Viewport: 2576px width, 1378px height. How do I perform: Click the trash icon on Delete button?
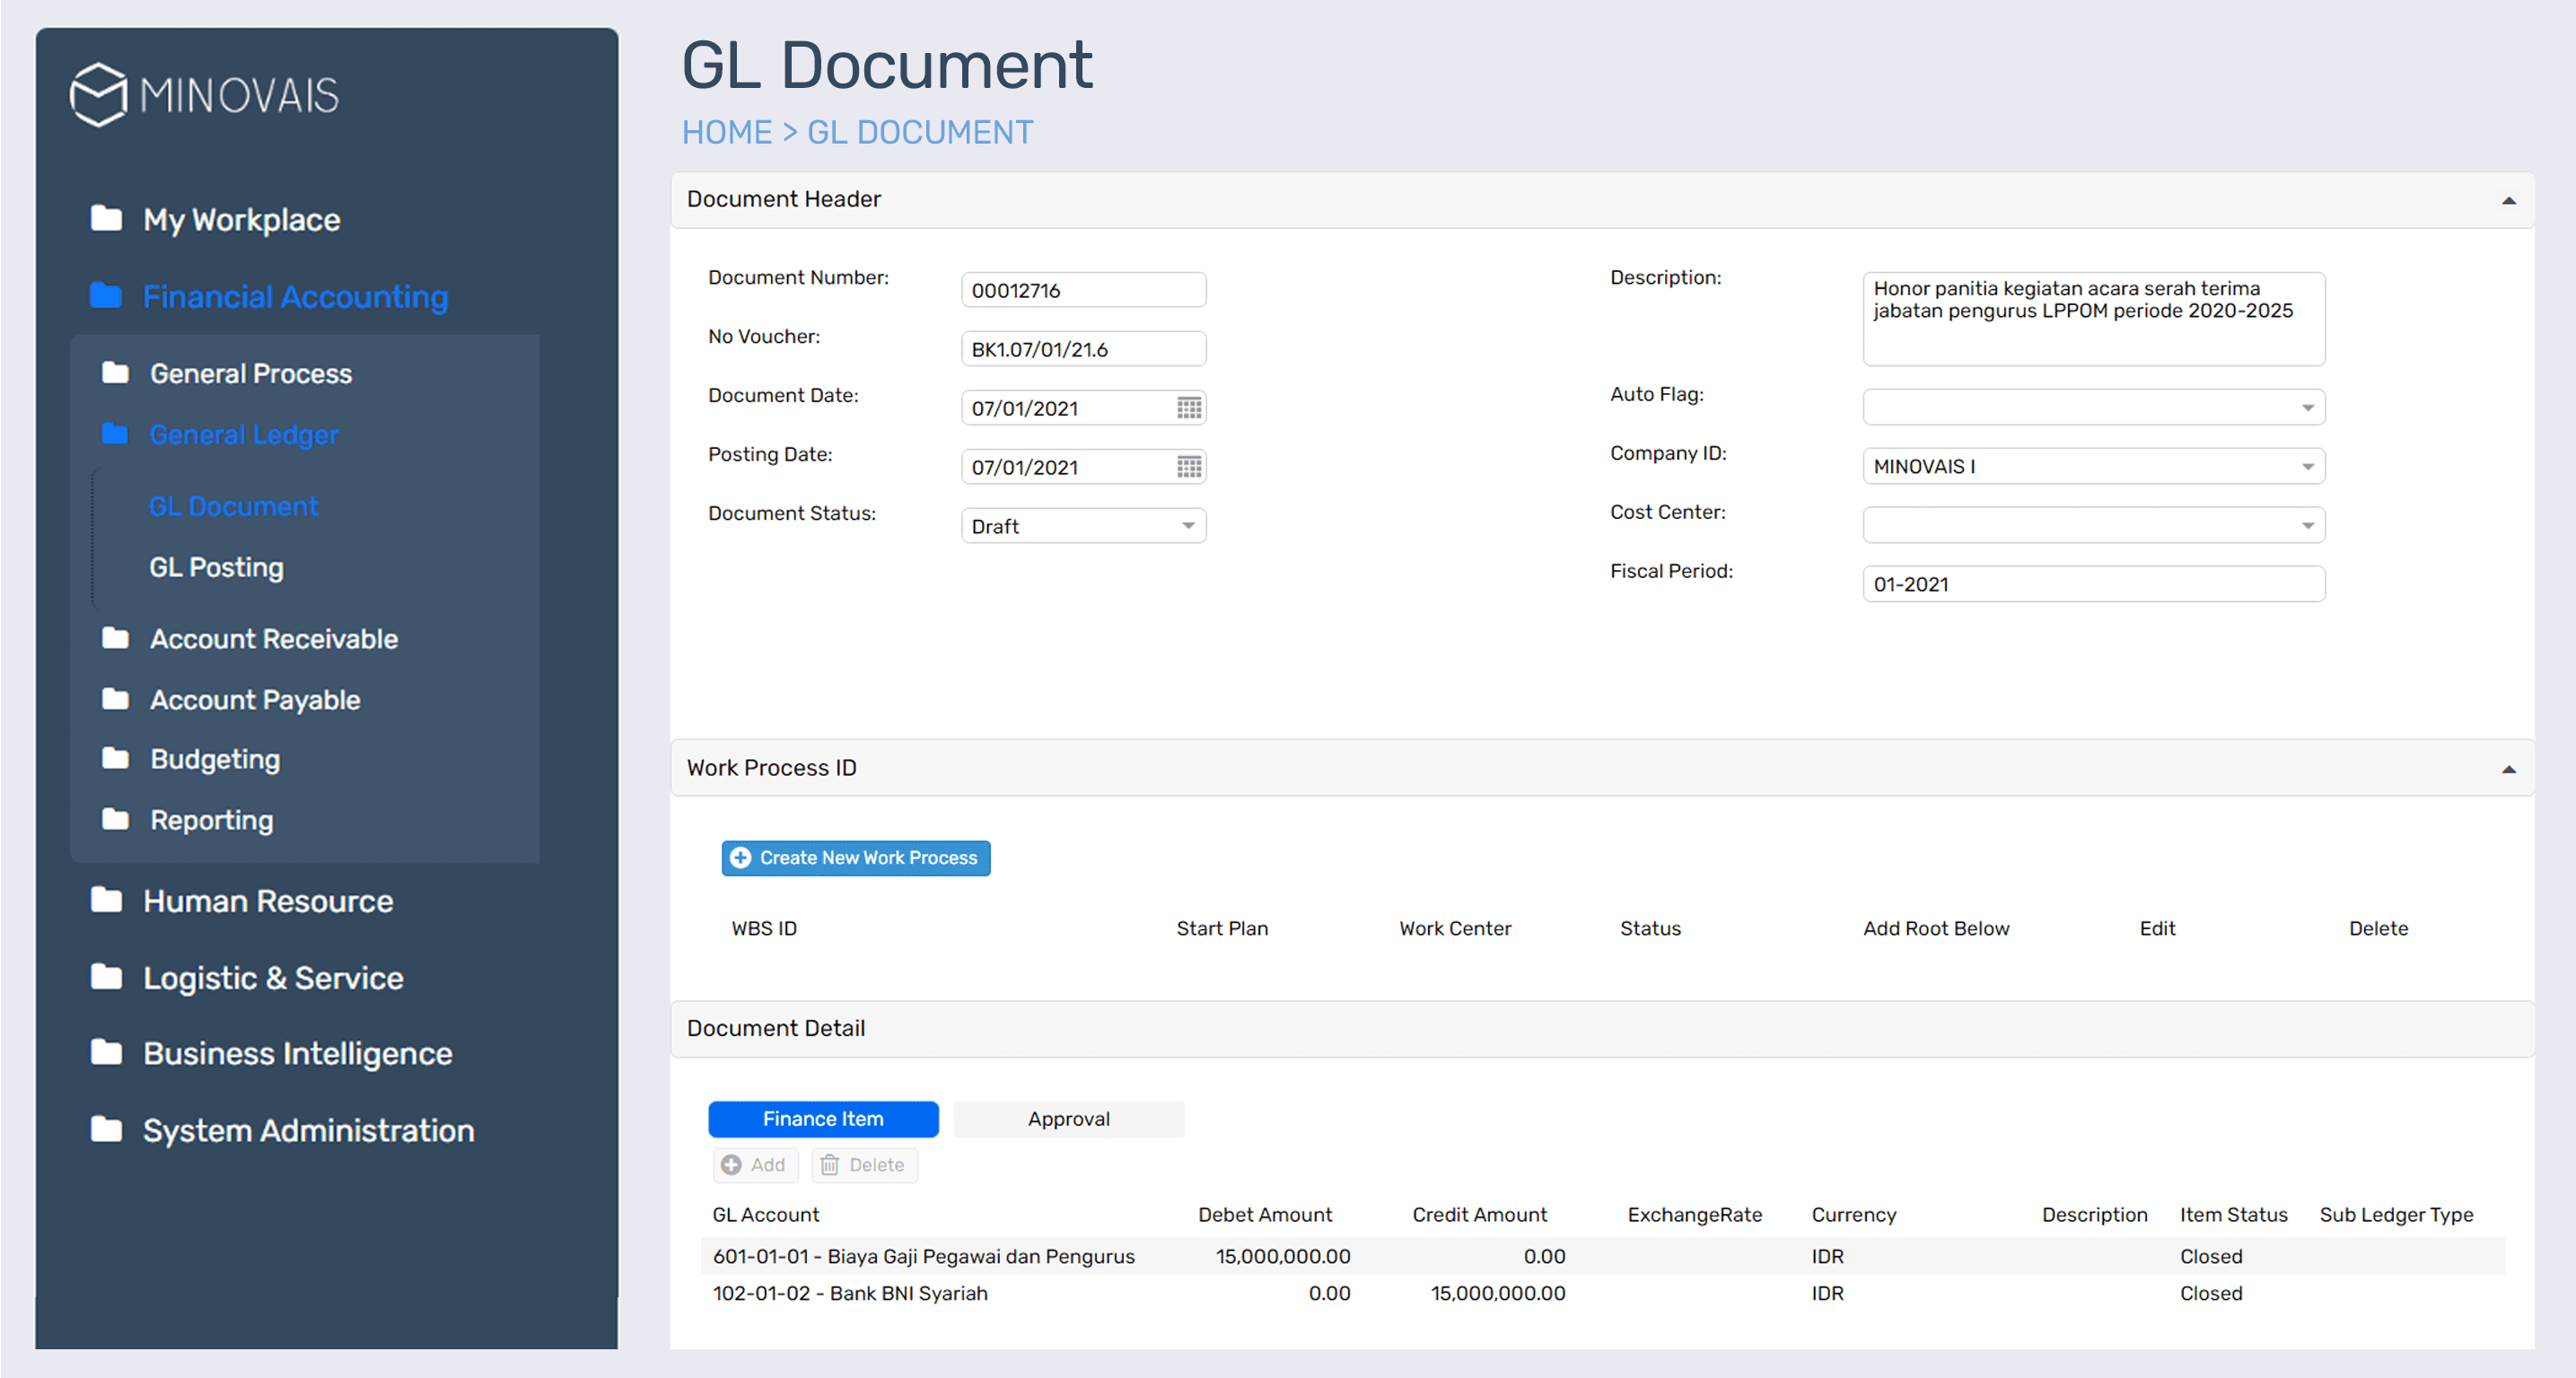tap(830, 1165)
